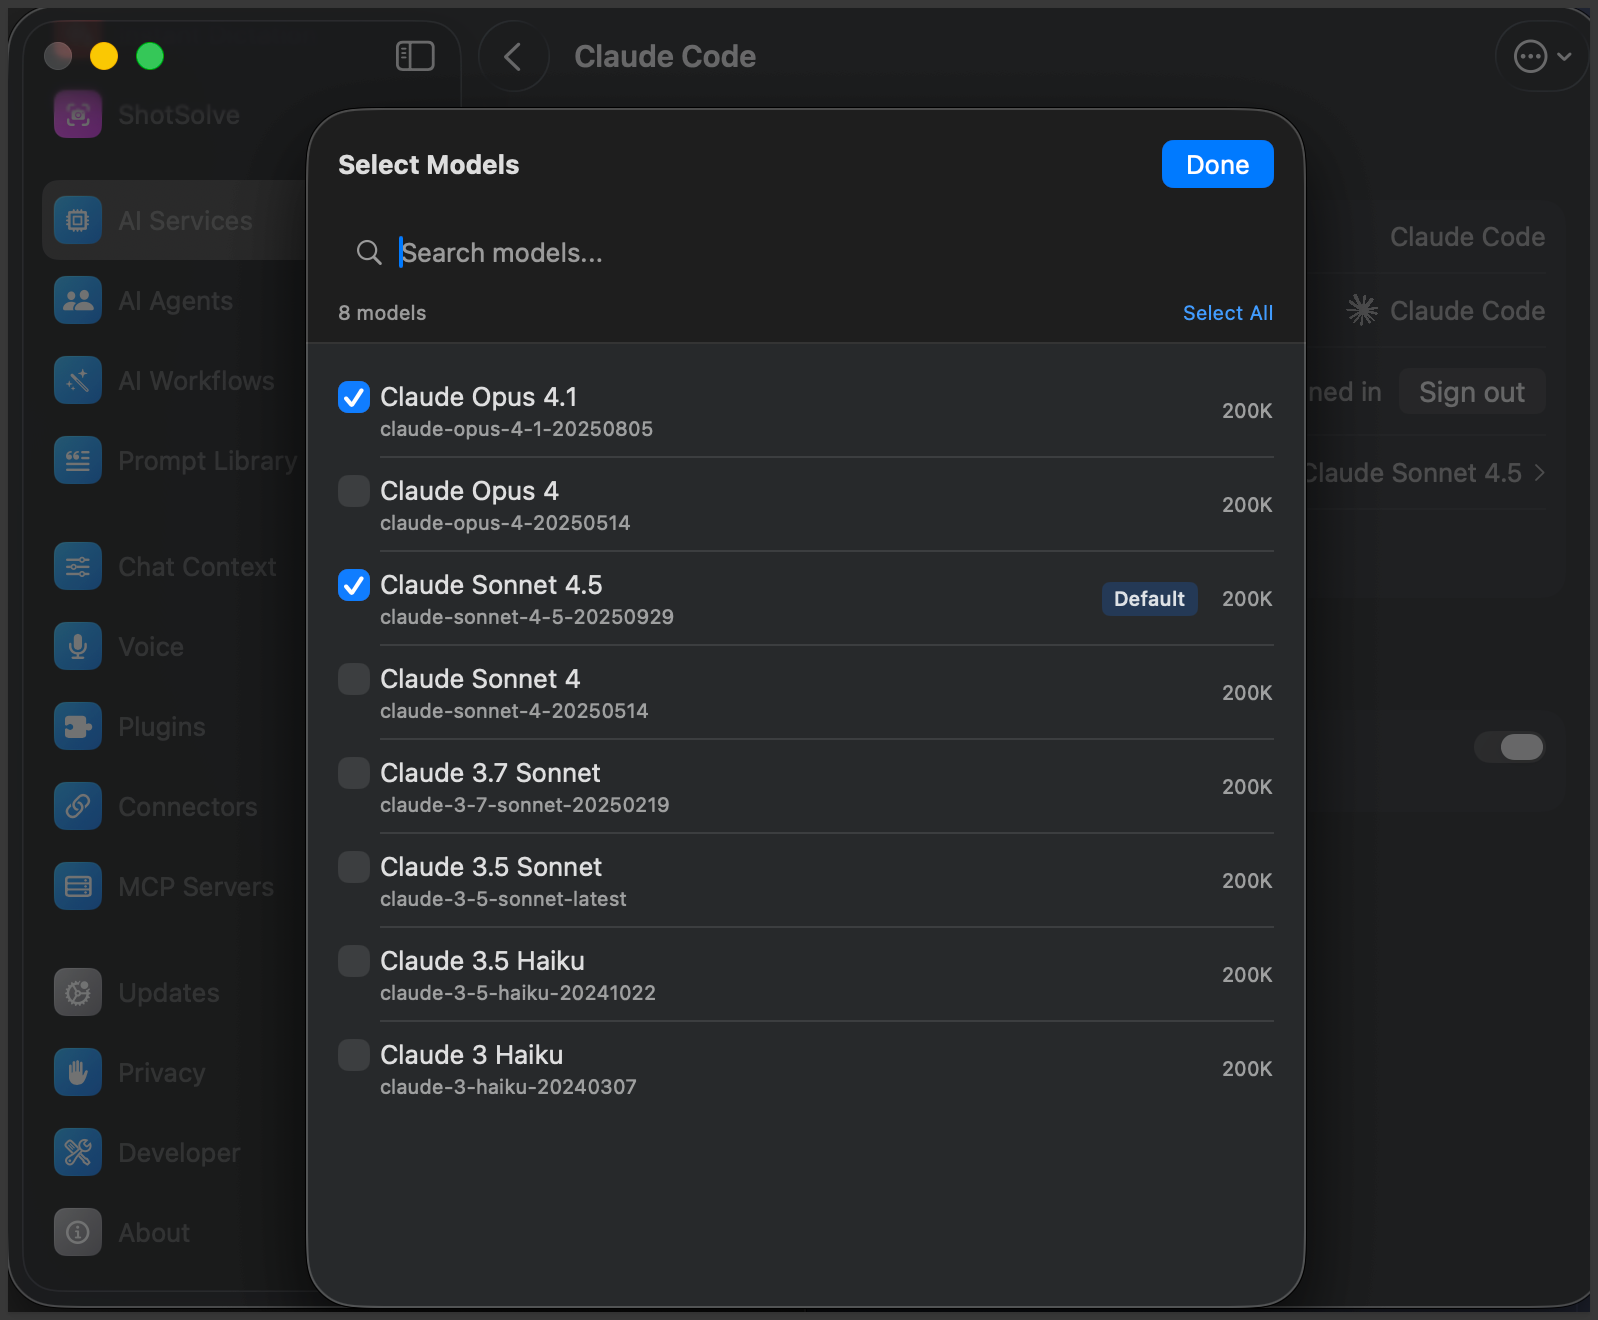Click the Sign out button
Screen dimensions: 1598x1320
coord(1472,391)
